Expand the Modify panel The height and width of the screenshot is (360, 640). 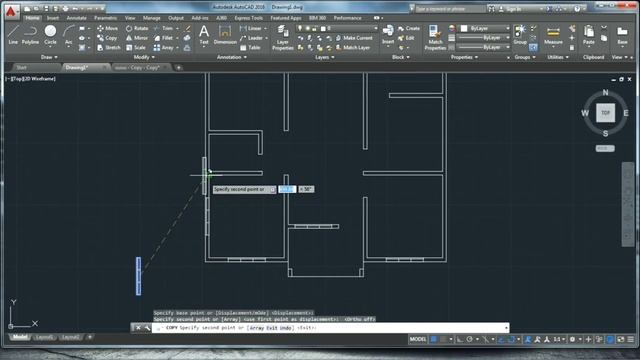click(144, 57)
